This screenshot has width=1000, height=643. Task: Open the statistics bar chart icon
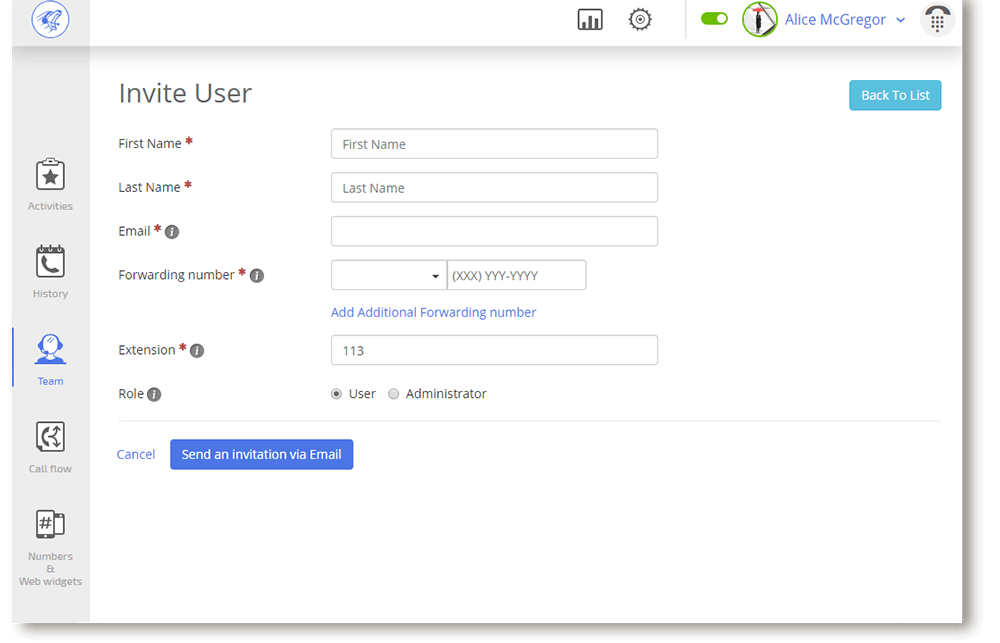(x=590, y=20)
